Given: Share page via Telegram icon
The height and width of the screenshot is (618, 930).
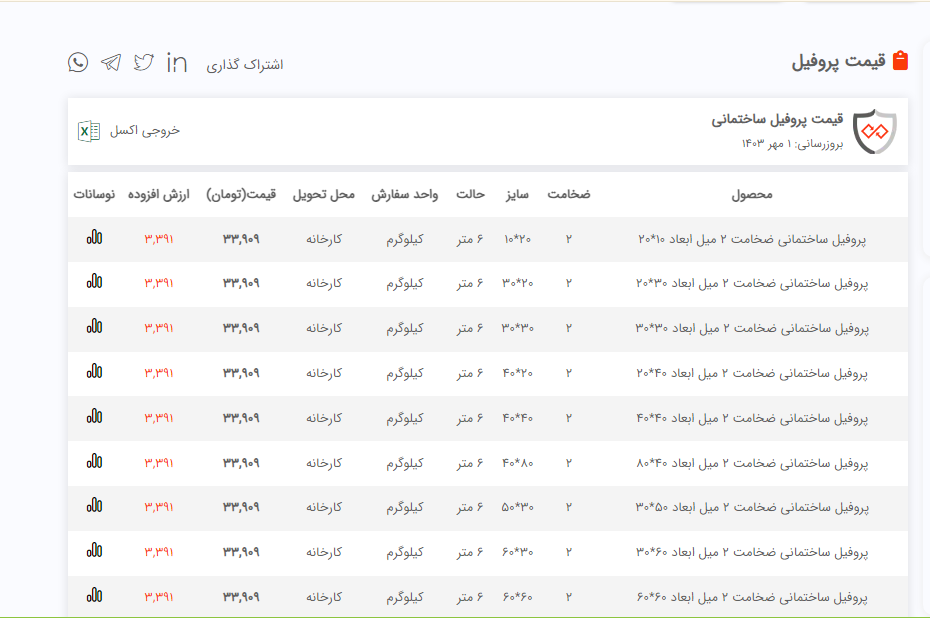Looking at the screenshot, I should pyautogui.click(x=111, y=62).
